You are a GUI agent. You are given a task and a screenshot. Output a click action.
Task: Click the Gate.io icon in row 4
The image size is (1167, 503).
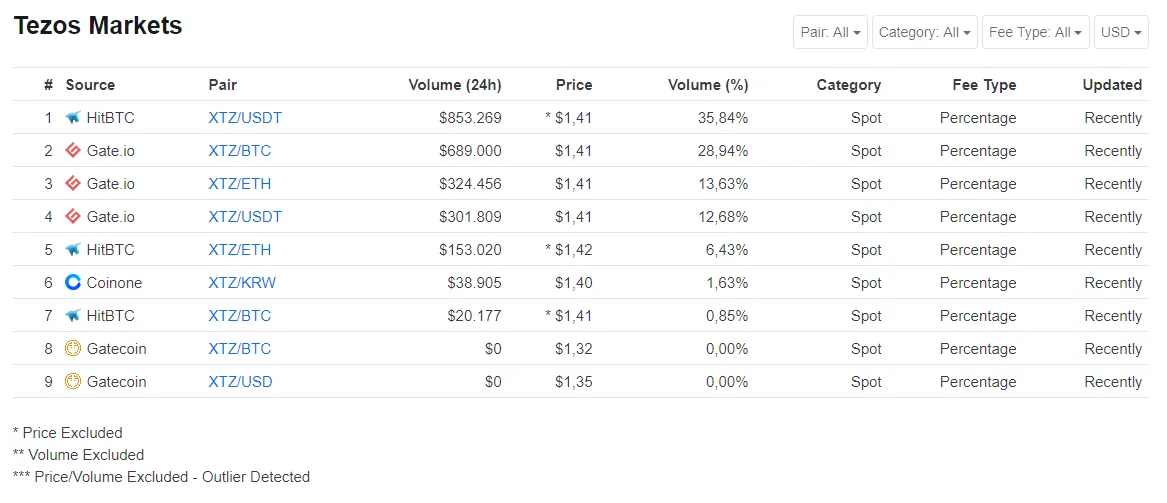pos(72,217)
